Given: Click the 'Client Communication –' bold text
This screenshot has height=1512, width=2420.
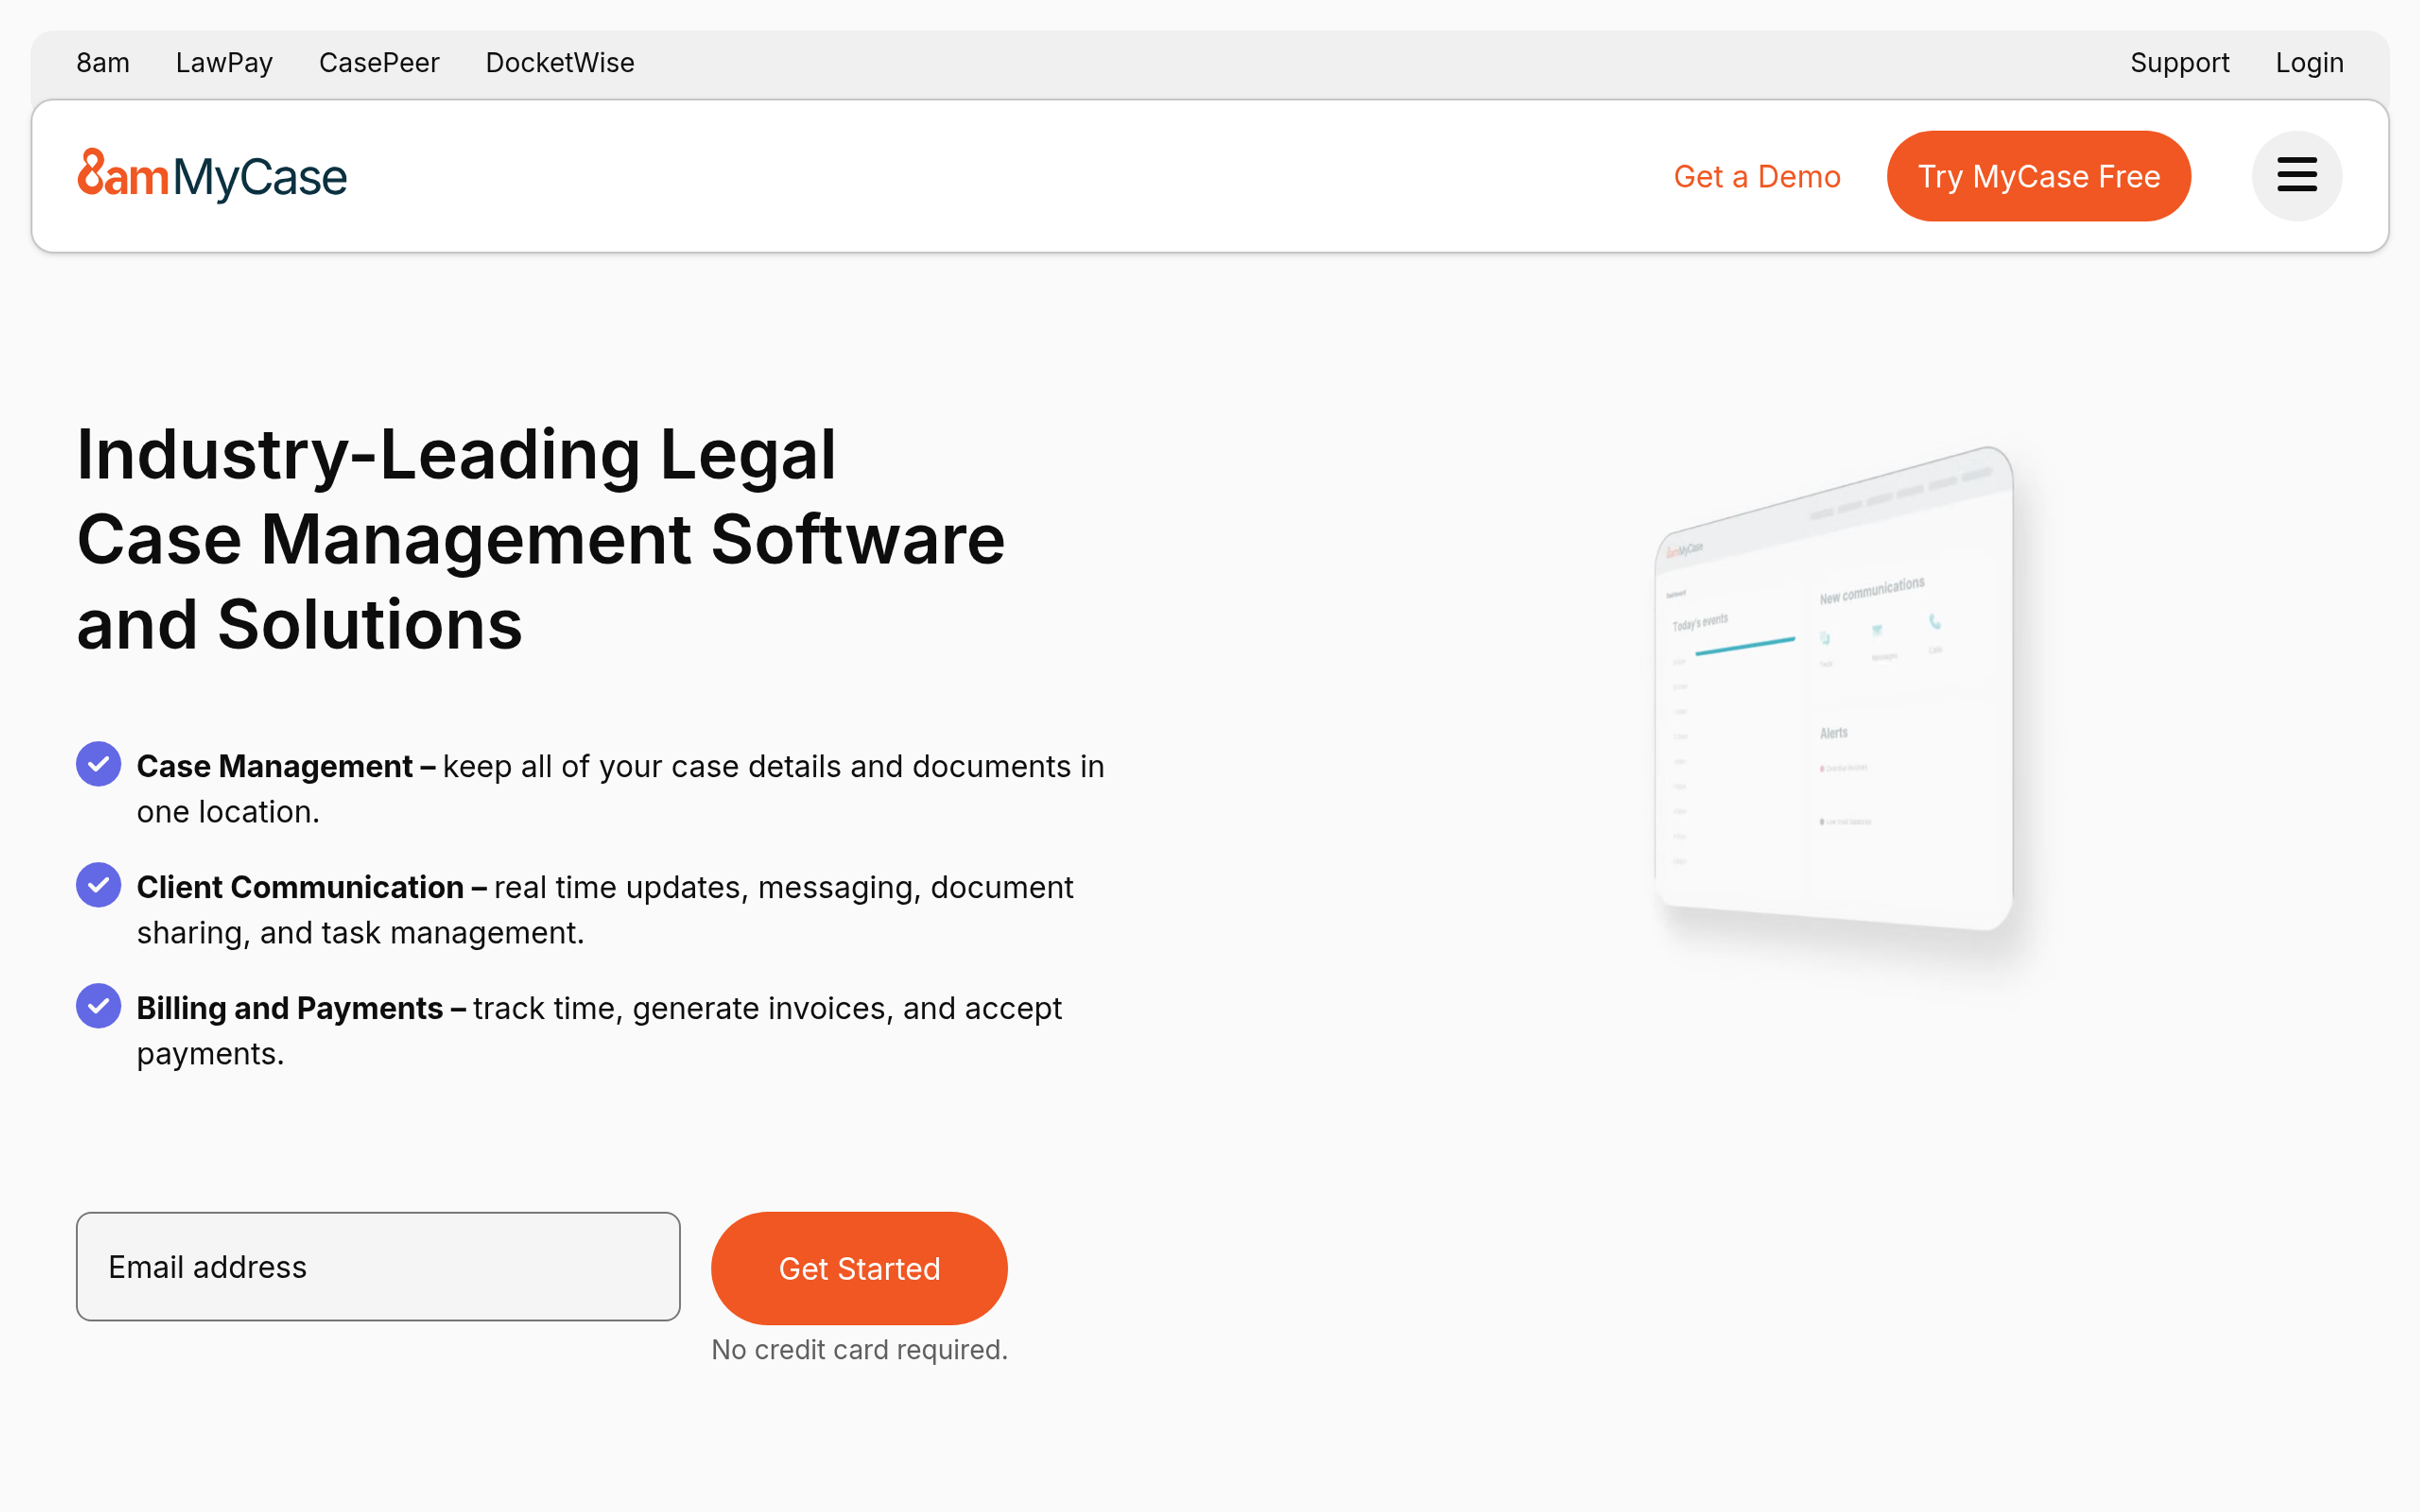Looking at the screenshot, I should [312, 887].
